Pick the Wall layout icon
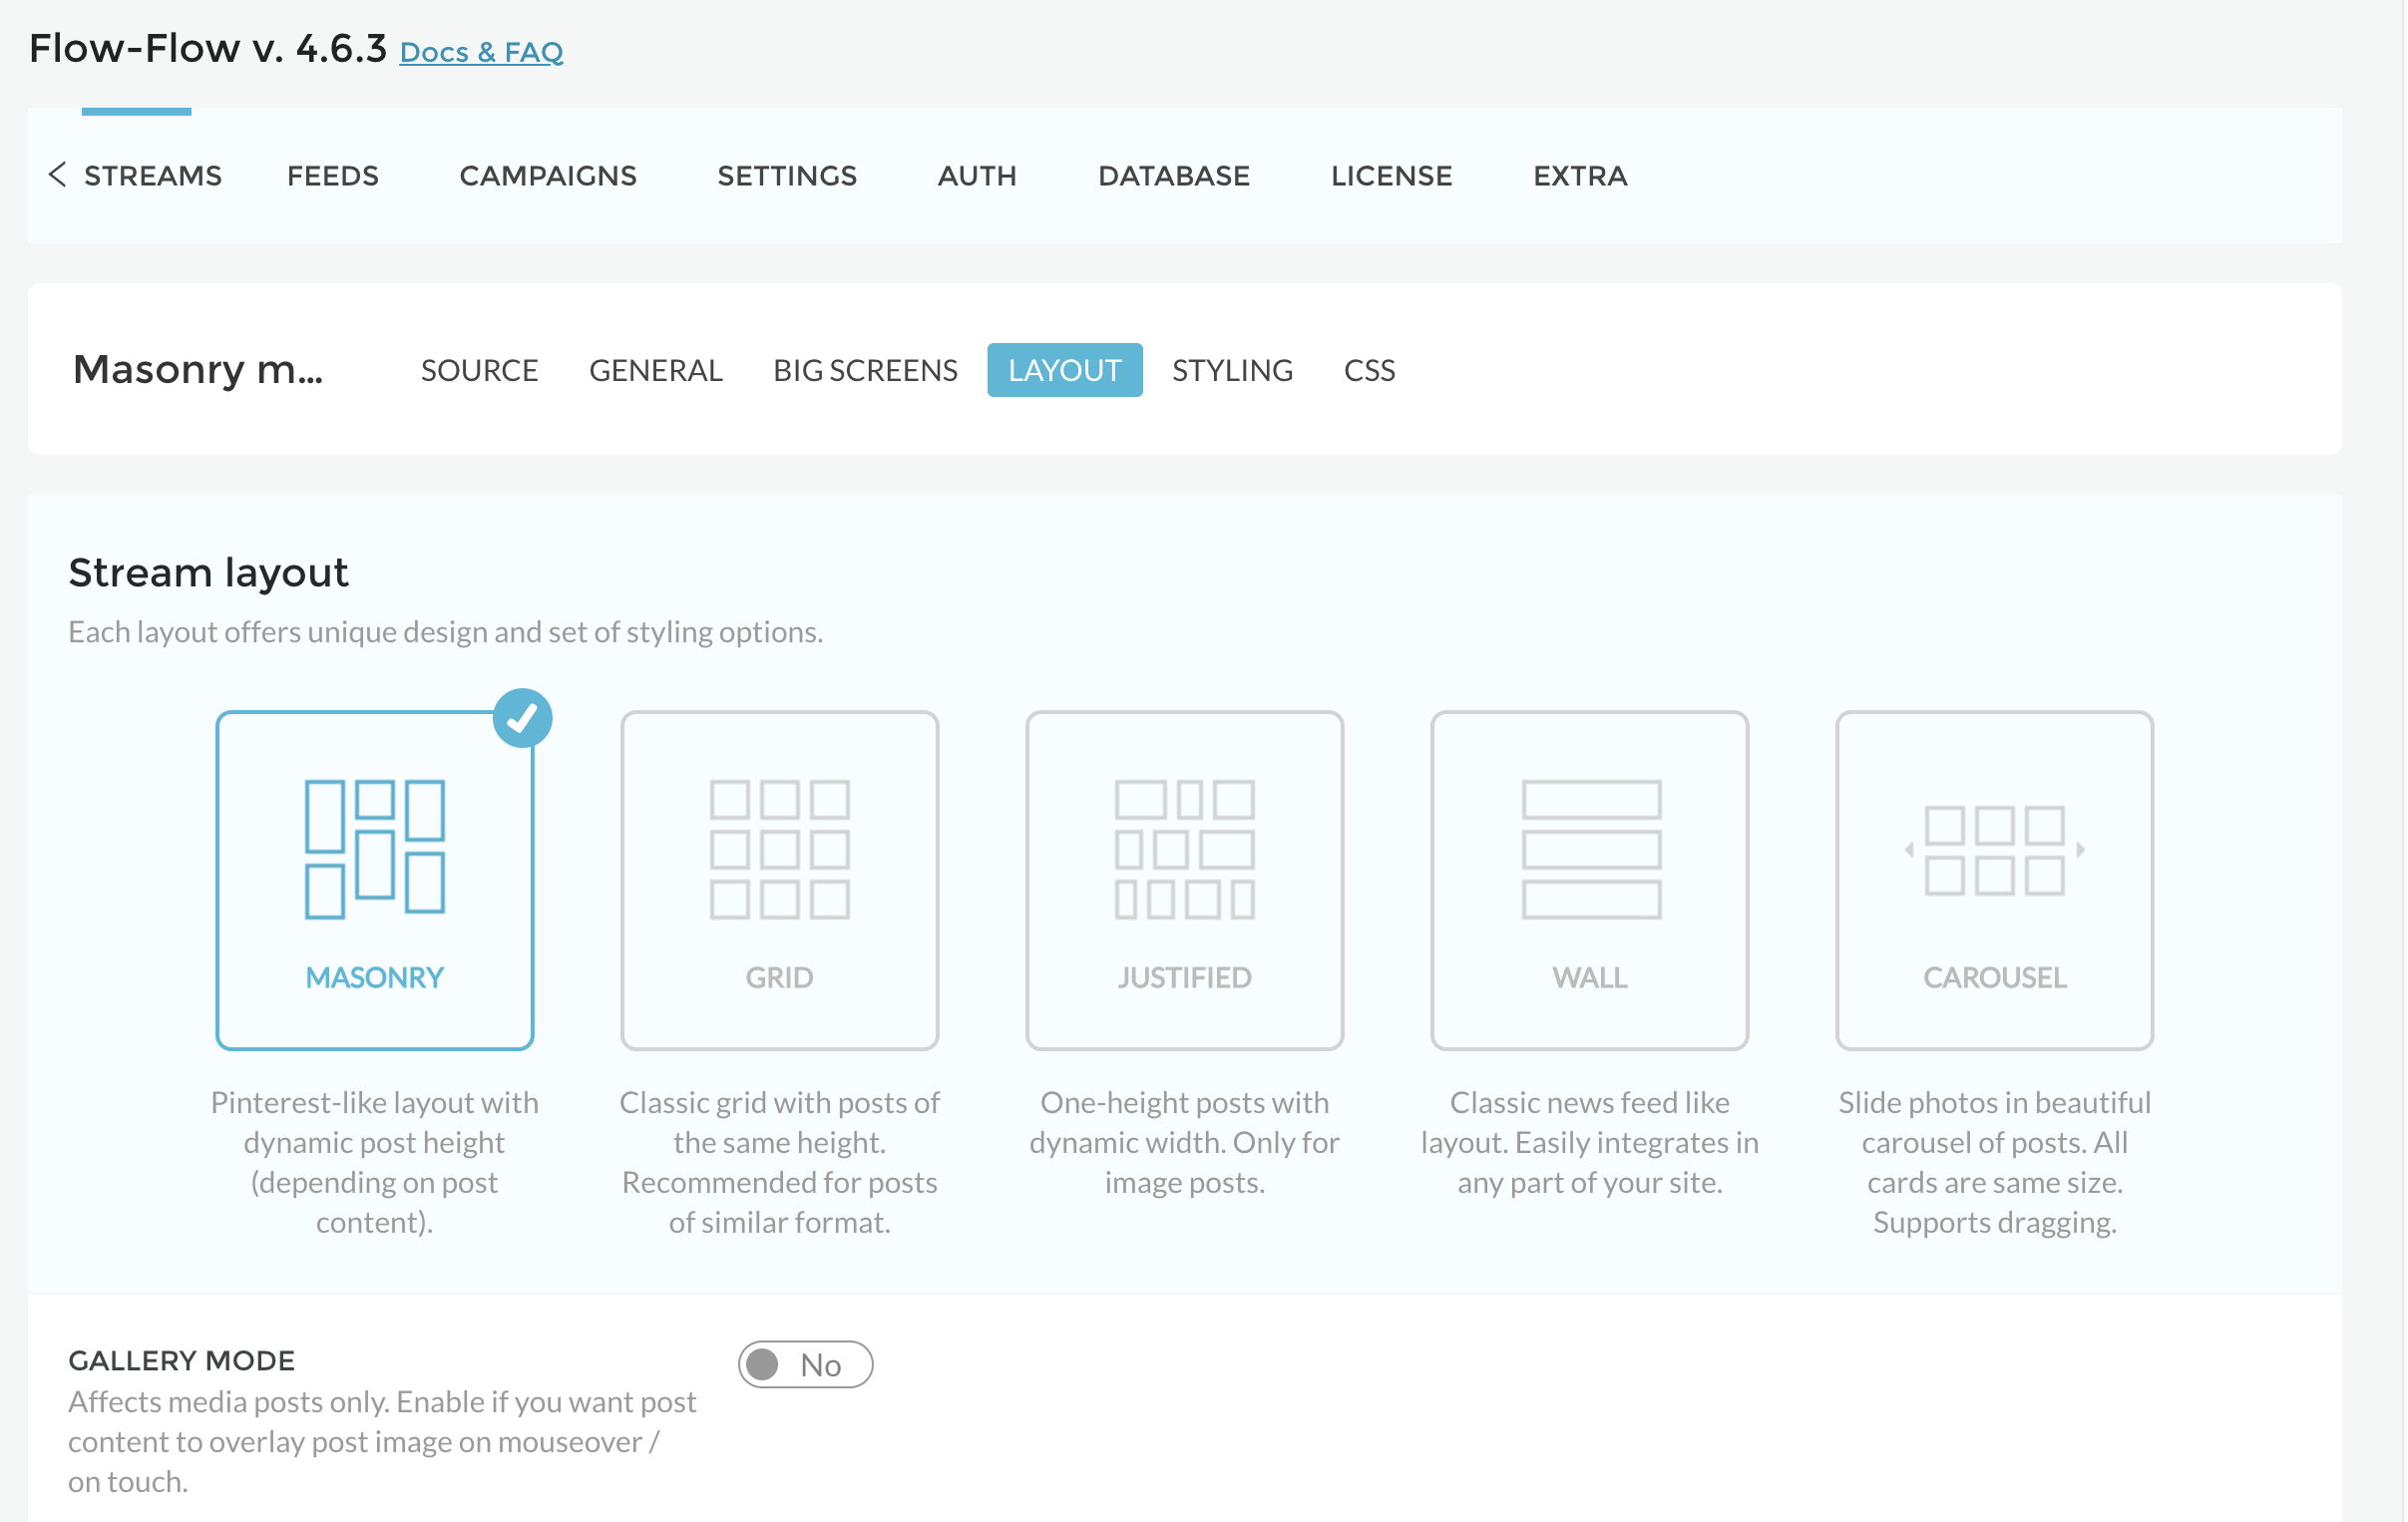 point(1589,849)
